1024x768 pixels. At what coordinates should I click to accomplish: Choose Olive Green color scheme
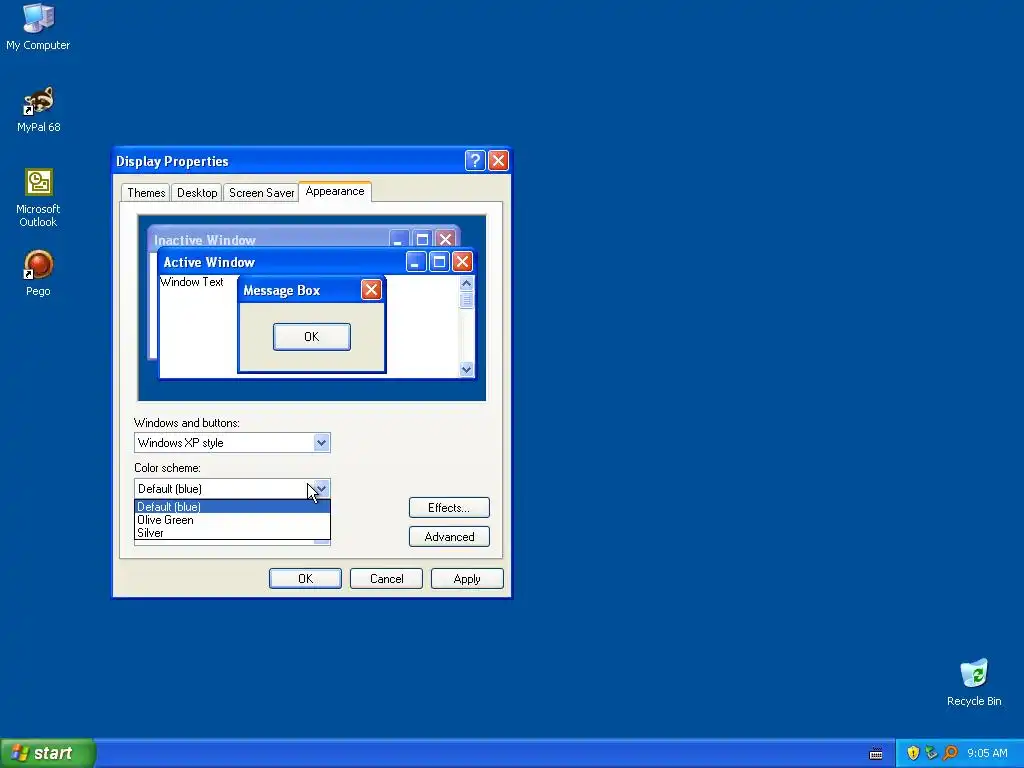point(232,520)
